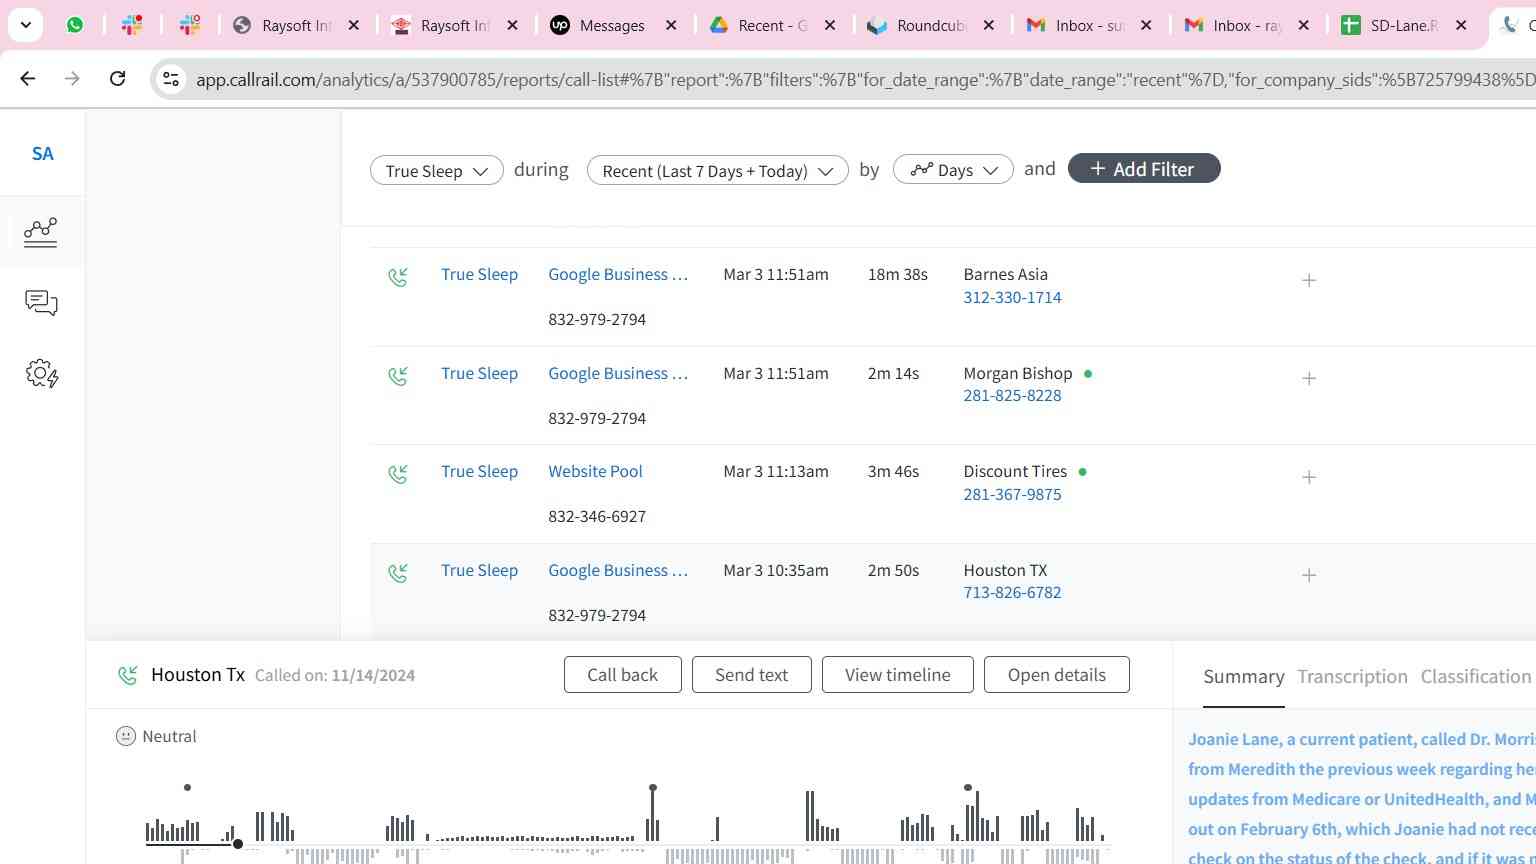The image size is (1536, 864).
Task: Switch to SD-Lane spreadsheet tab
Action: coord(1404,25)
